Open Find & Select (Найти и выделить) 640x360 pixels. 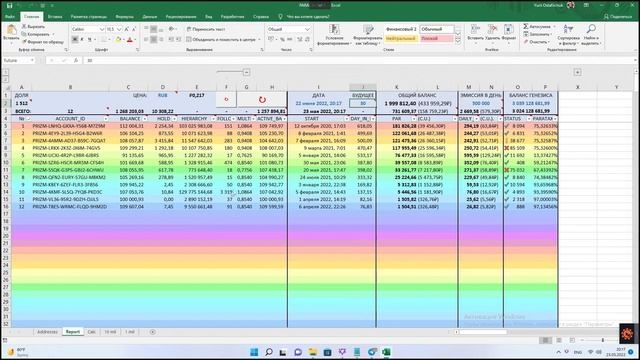point(591,34)
